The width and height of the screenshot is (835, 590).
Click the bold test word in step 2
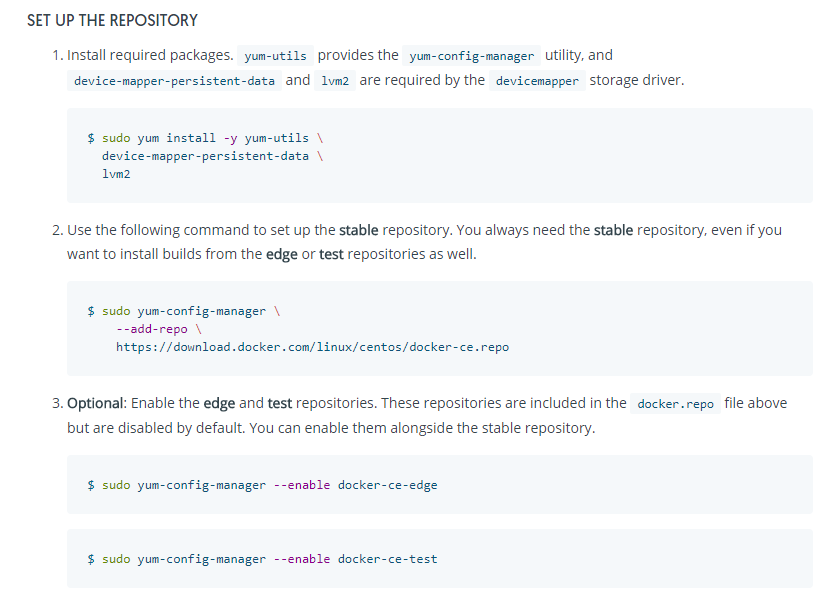tap(331, 255)
